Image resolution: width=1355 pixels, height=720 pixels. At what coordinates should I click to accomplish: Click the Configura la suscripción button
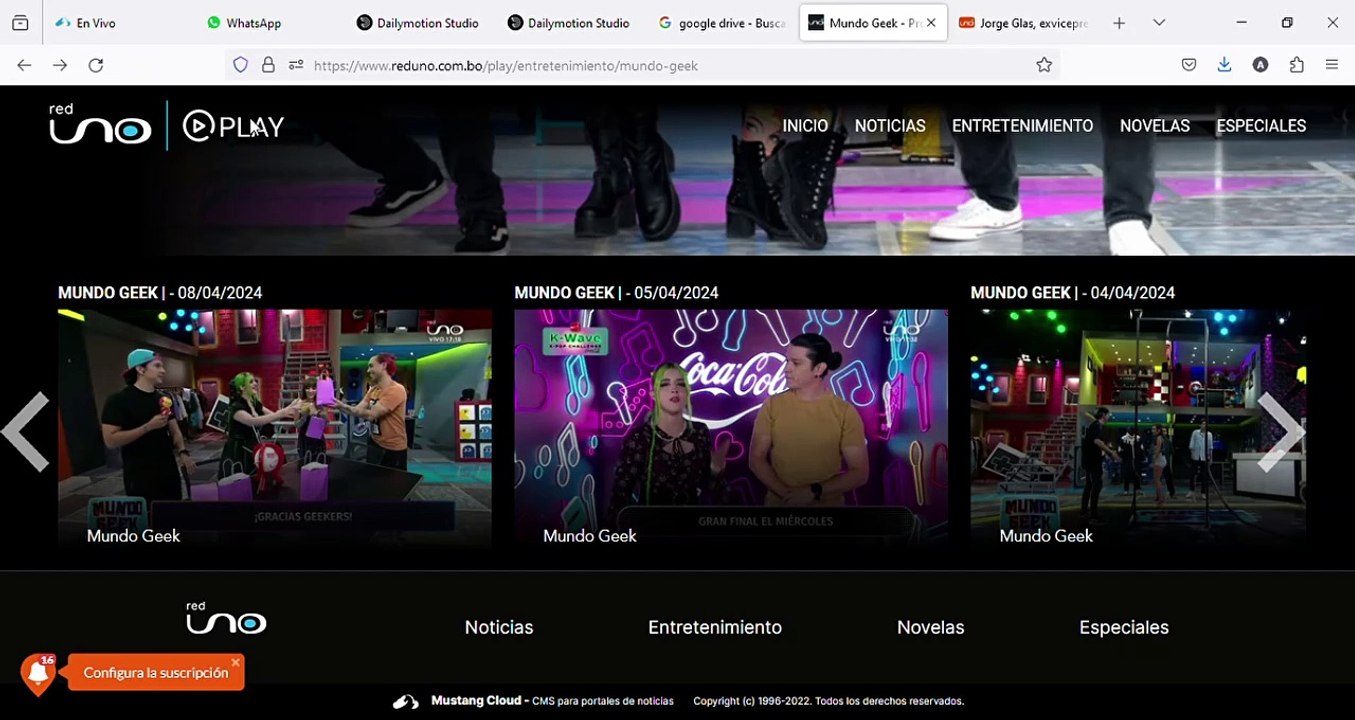156,673
